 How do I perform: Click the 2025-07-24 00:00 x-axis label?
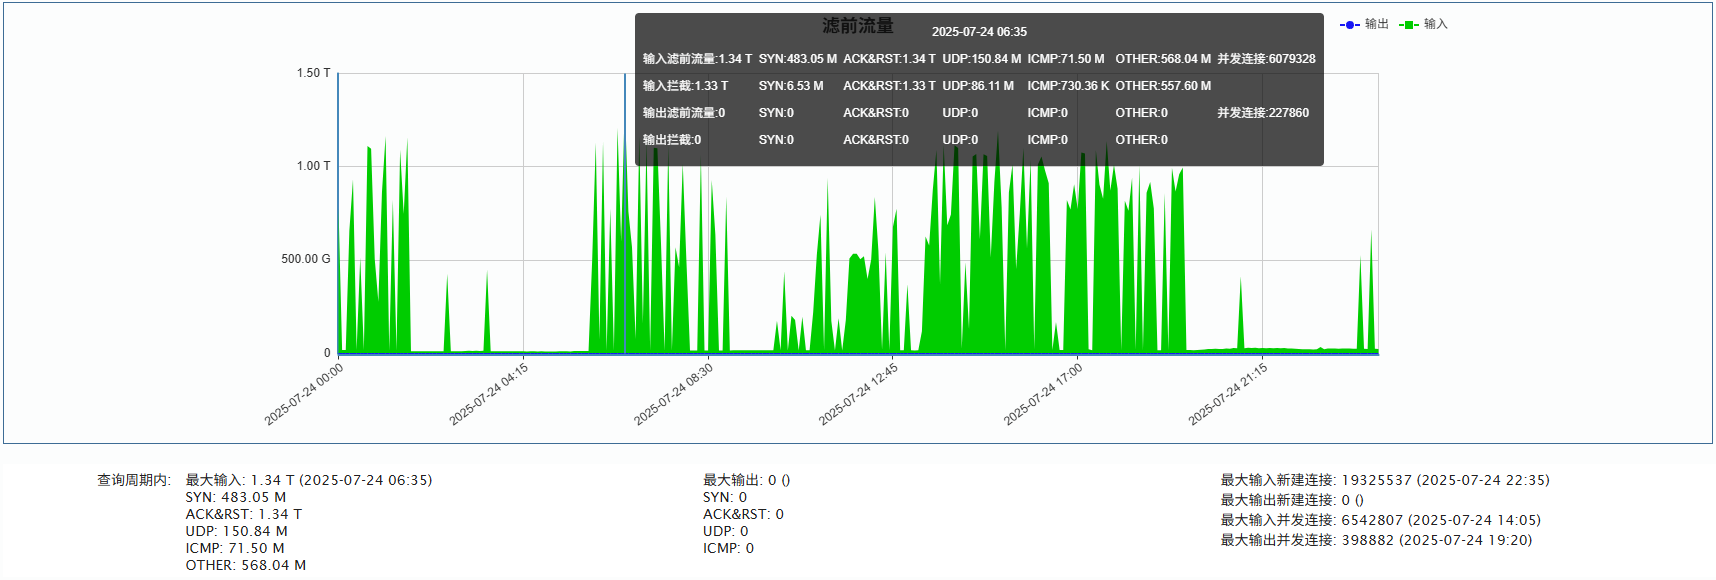pyautogui.click(x=304, y=394)
